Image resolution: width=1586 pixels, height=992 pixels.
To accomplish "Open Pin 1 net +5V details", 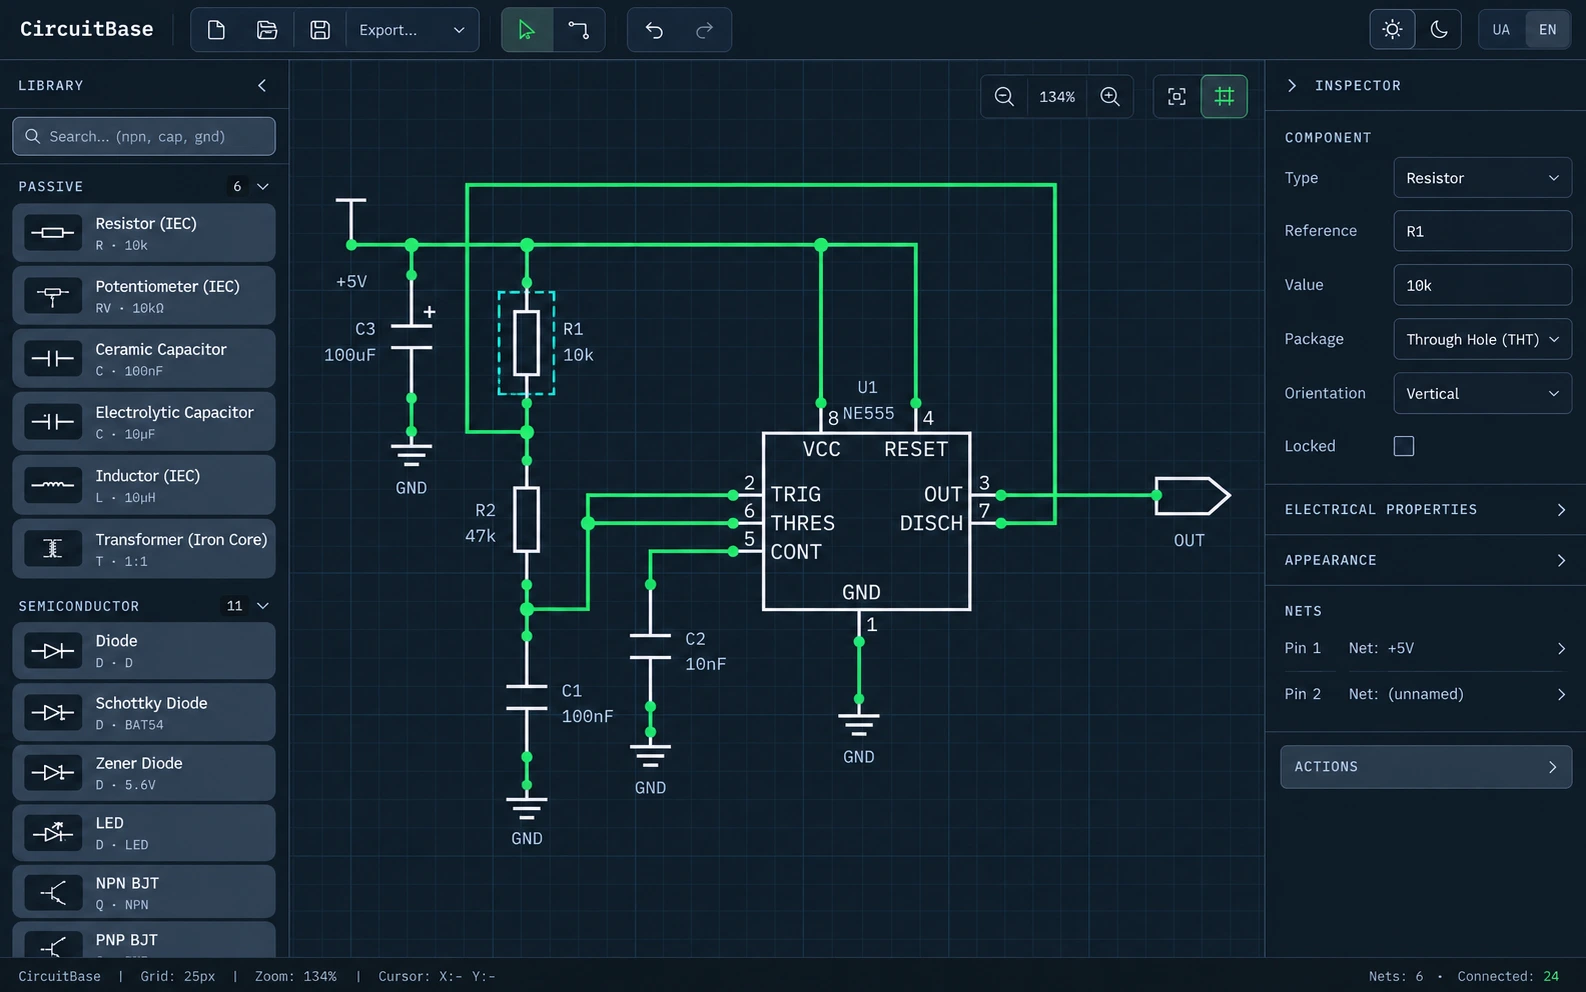I will coord(1425,648).
